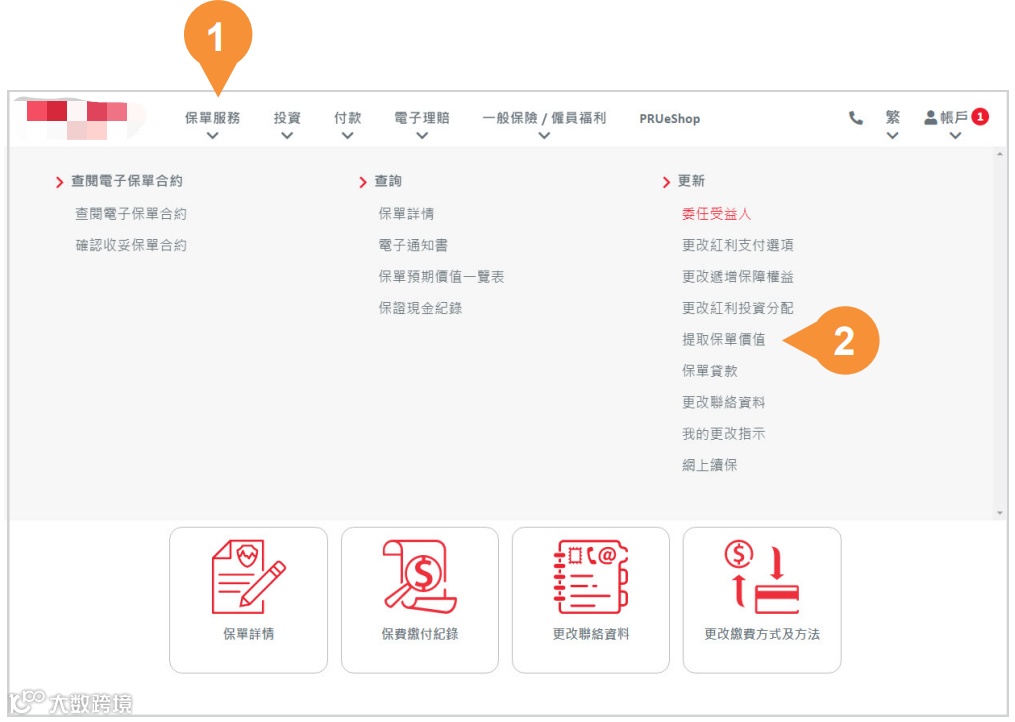The width and height of the screenshot is (1015, 722).
Task: Select PRUeShop in the navigation bar
Action: pyautogui.click(x=668, y=119)
